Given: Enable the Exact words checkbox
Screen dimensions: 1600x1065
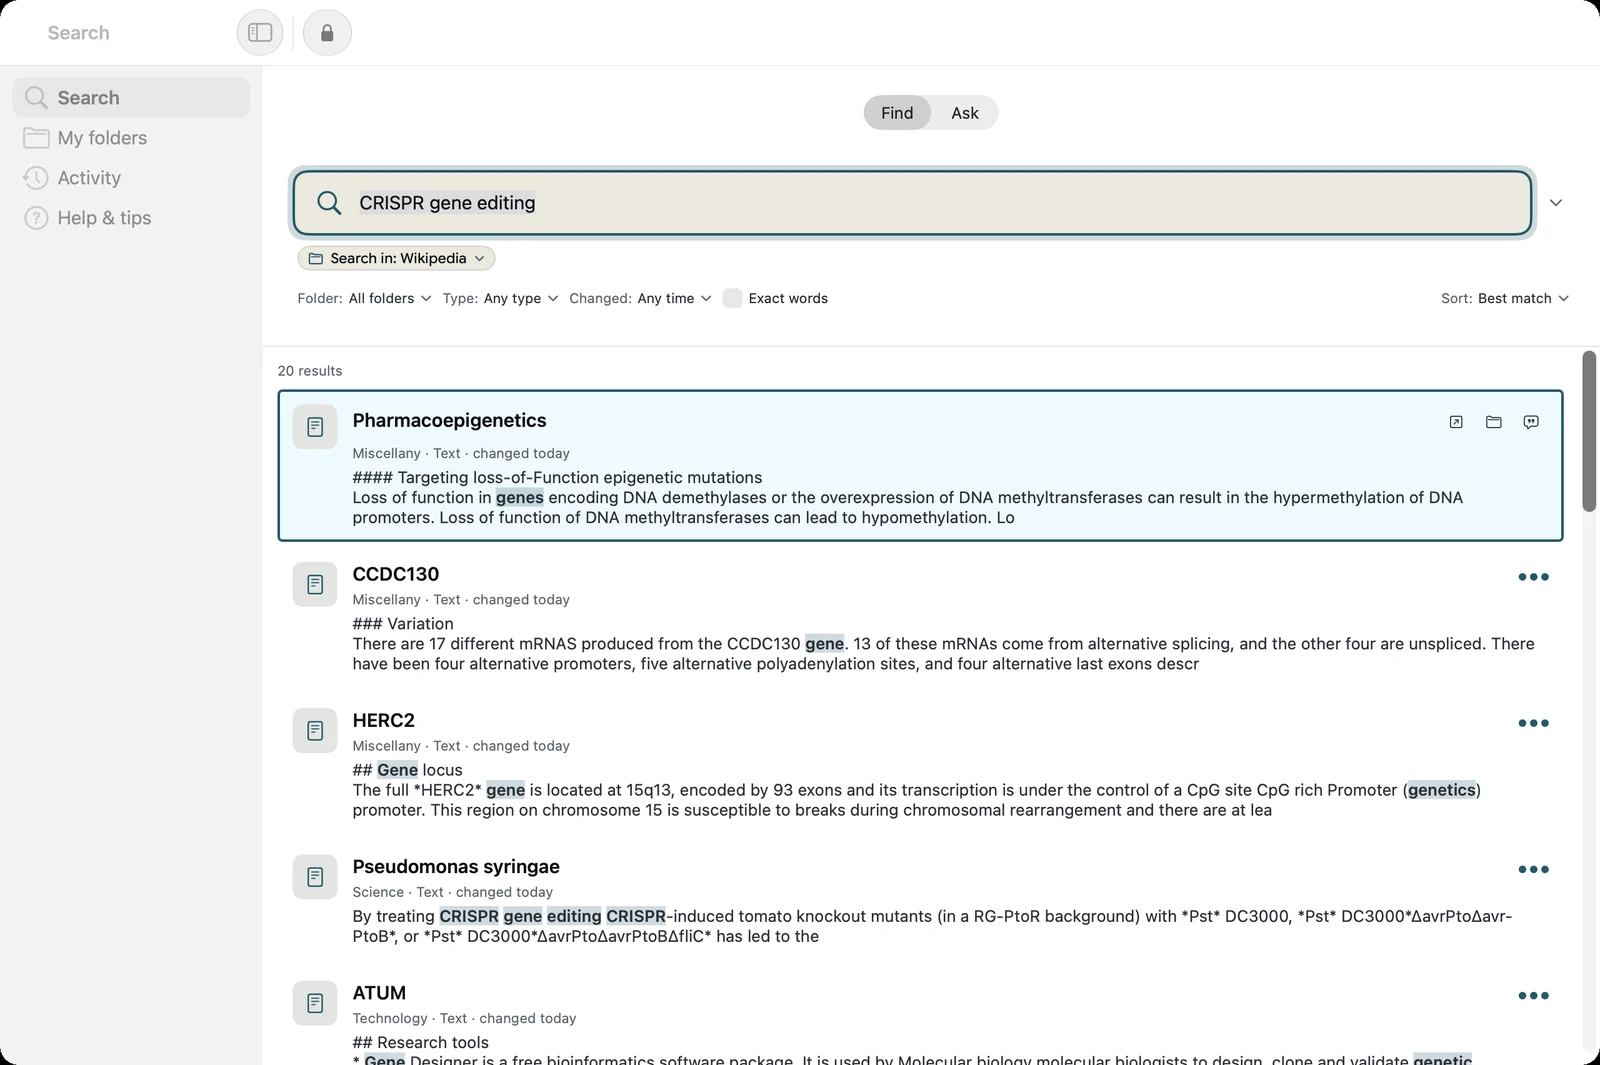Looking at the screenshot, I should [x=732, y=298].
